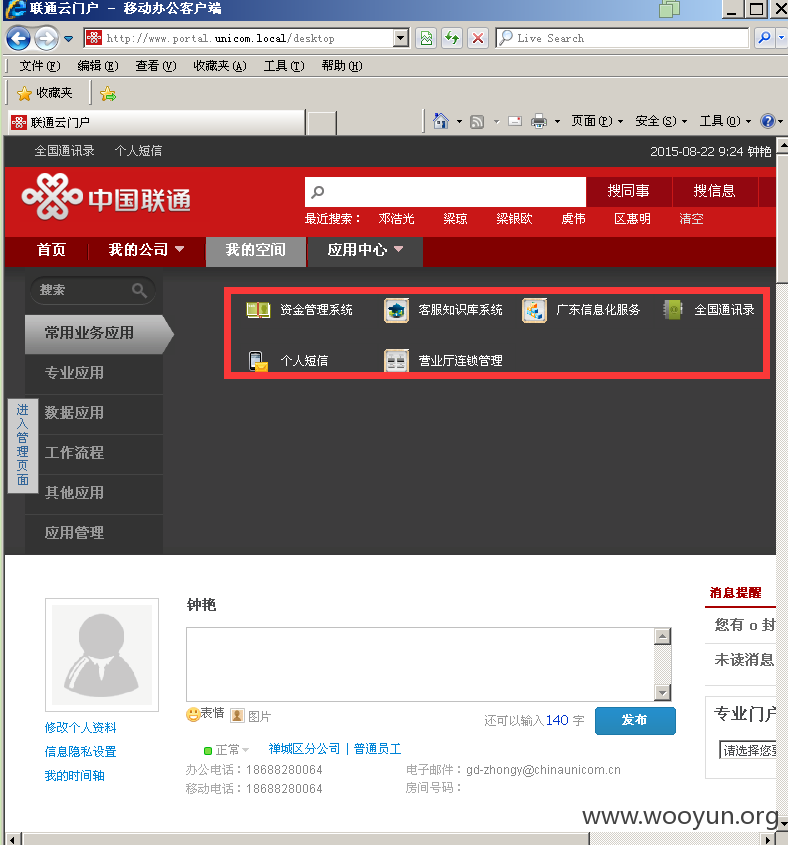This screenshot has width=788, height=845.
Task: Open the 正常 status dropdown
Action: point(227,750)
